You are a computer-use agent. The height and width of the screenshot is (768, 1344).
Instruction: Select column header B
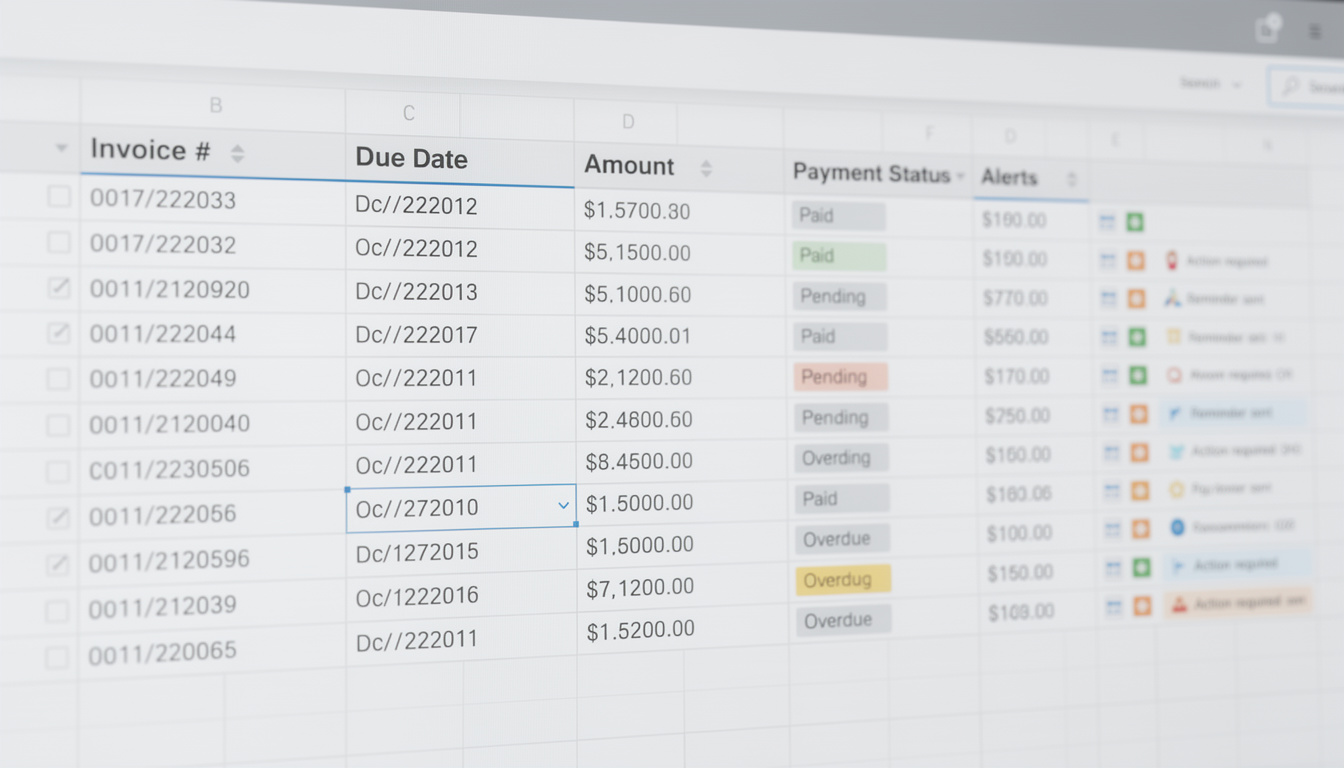click(x=215, y=104)
